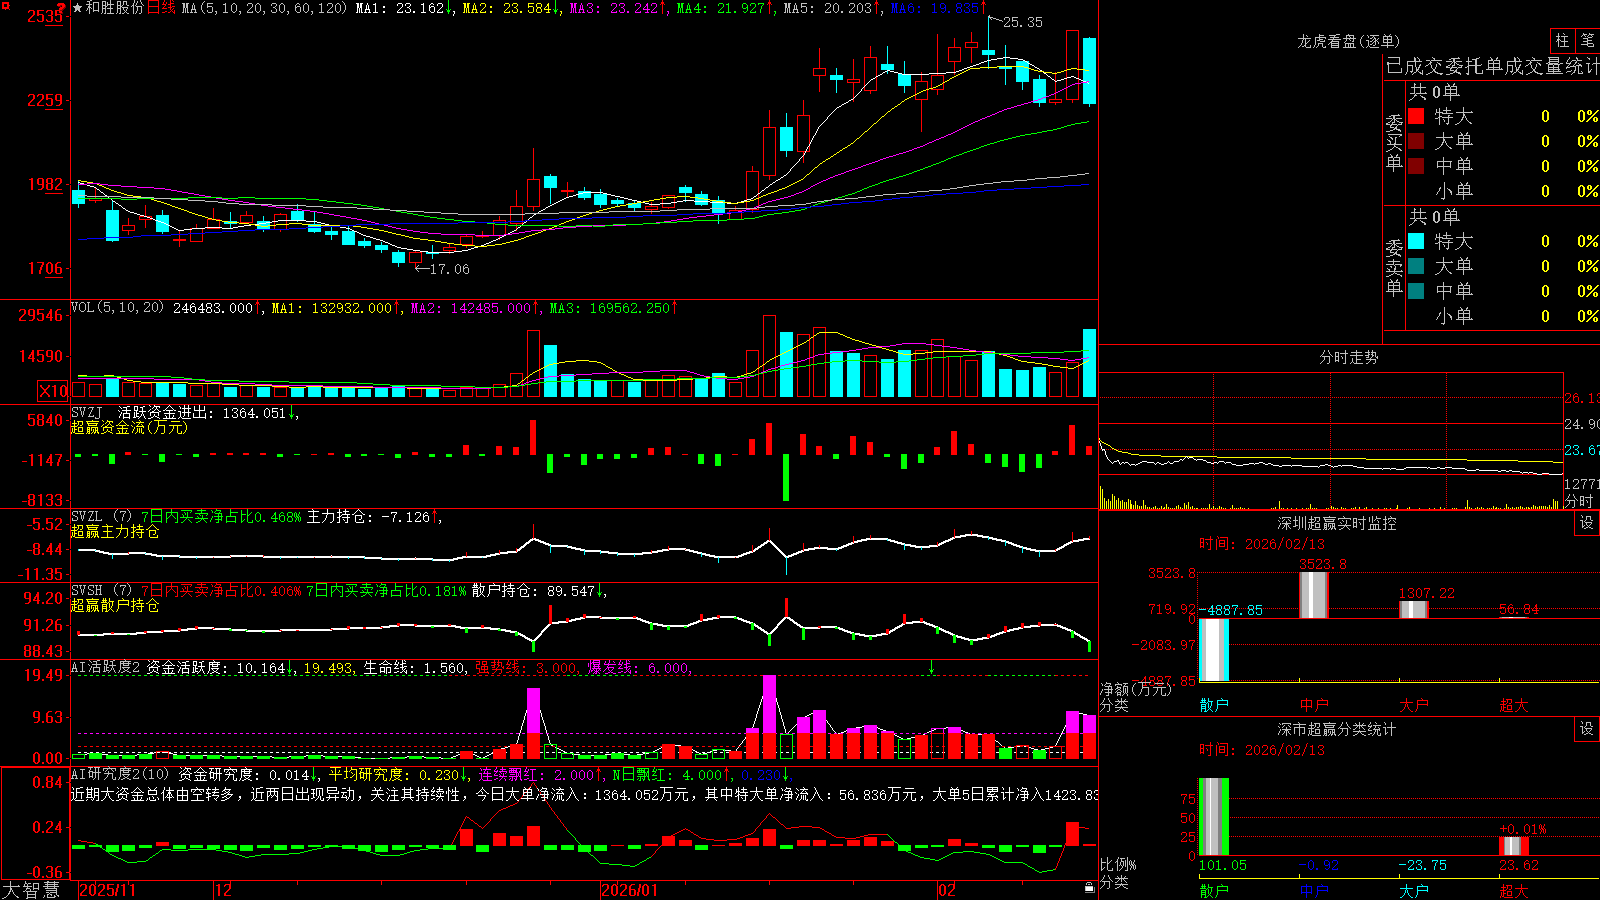This screenshot has width=1600, height=900.
Task: Click the lock icon on the date axis
Action: tap(1090, 888)
